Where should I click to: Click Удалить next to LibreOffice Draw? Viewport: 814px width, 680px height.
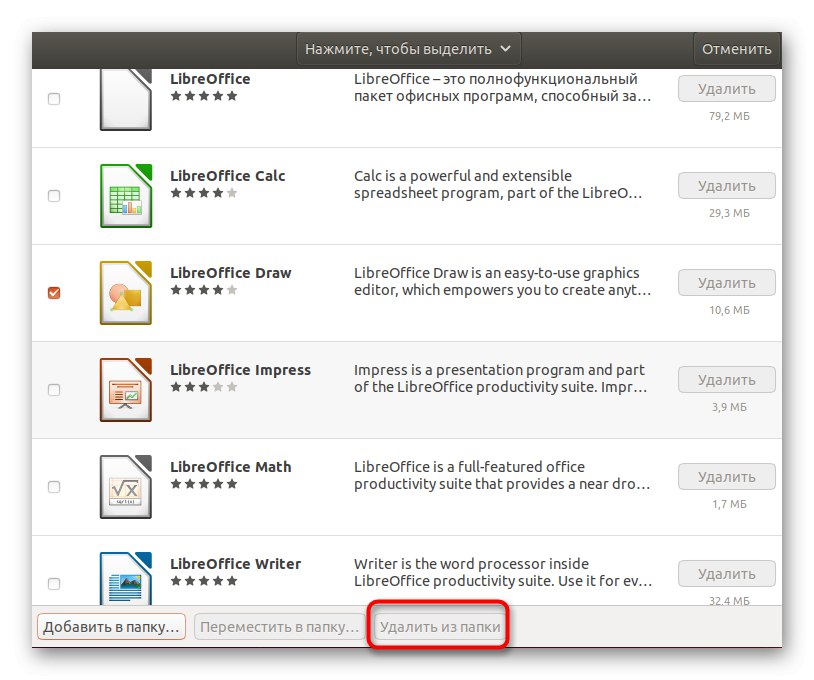[727, 283]
